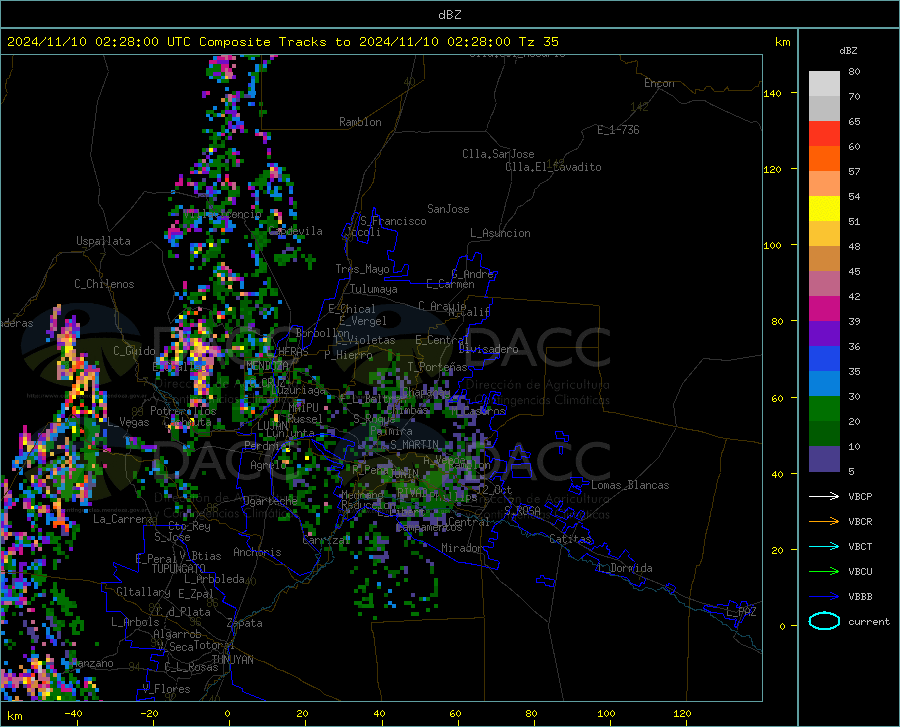This screenshot has width=900, height=727.
Task: Click the L_Arboleda map label
Action: [214, 579]
